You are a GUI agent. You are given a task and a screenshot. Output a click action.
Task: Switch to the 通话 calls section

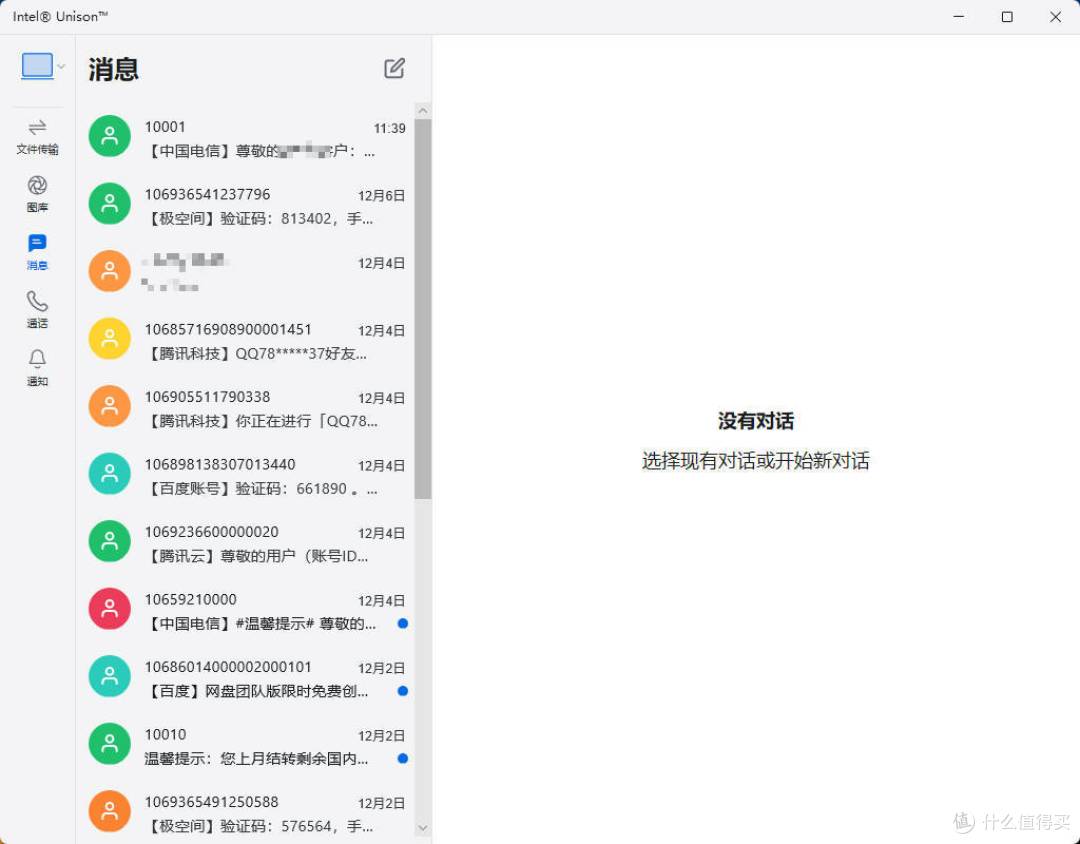(x=37, y=309)
